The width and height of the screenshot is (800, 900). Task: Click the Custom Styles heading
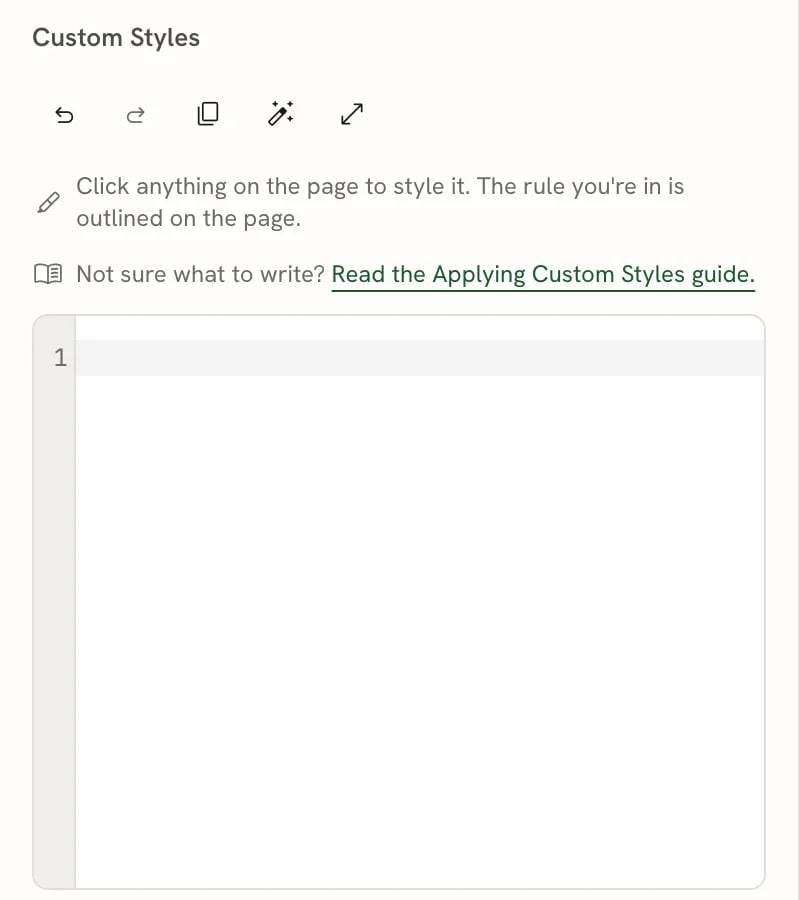tap(116, 38)
